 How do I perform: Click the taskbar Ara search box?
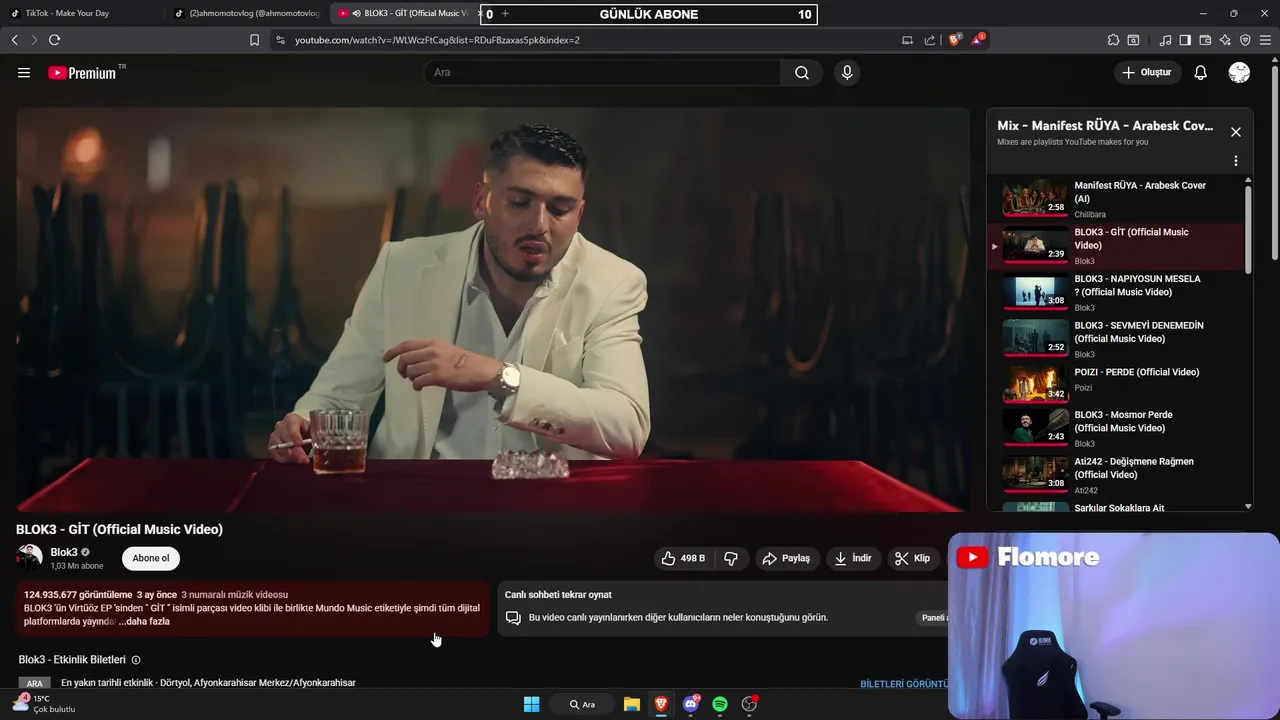pos(583,704)
